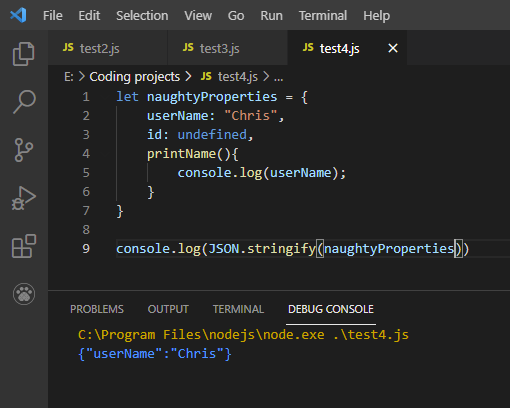The height and width of the screenshot is (408, 510).
Task: Expand the Coding projects breadcrumb
Action: click(135, 77)
